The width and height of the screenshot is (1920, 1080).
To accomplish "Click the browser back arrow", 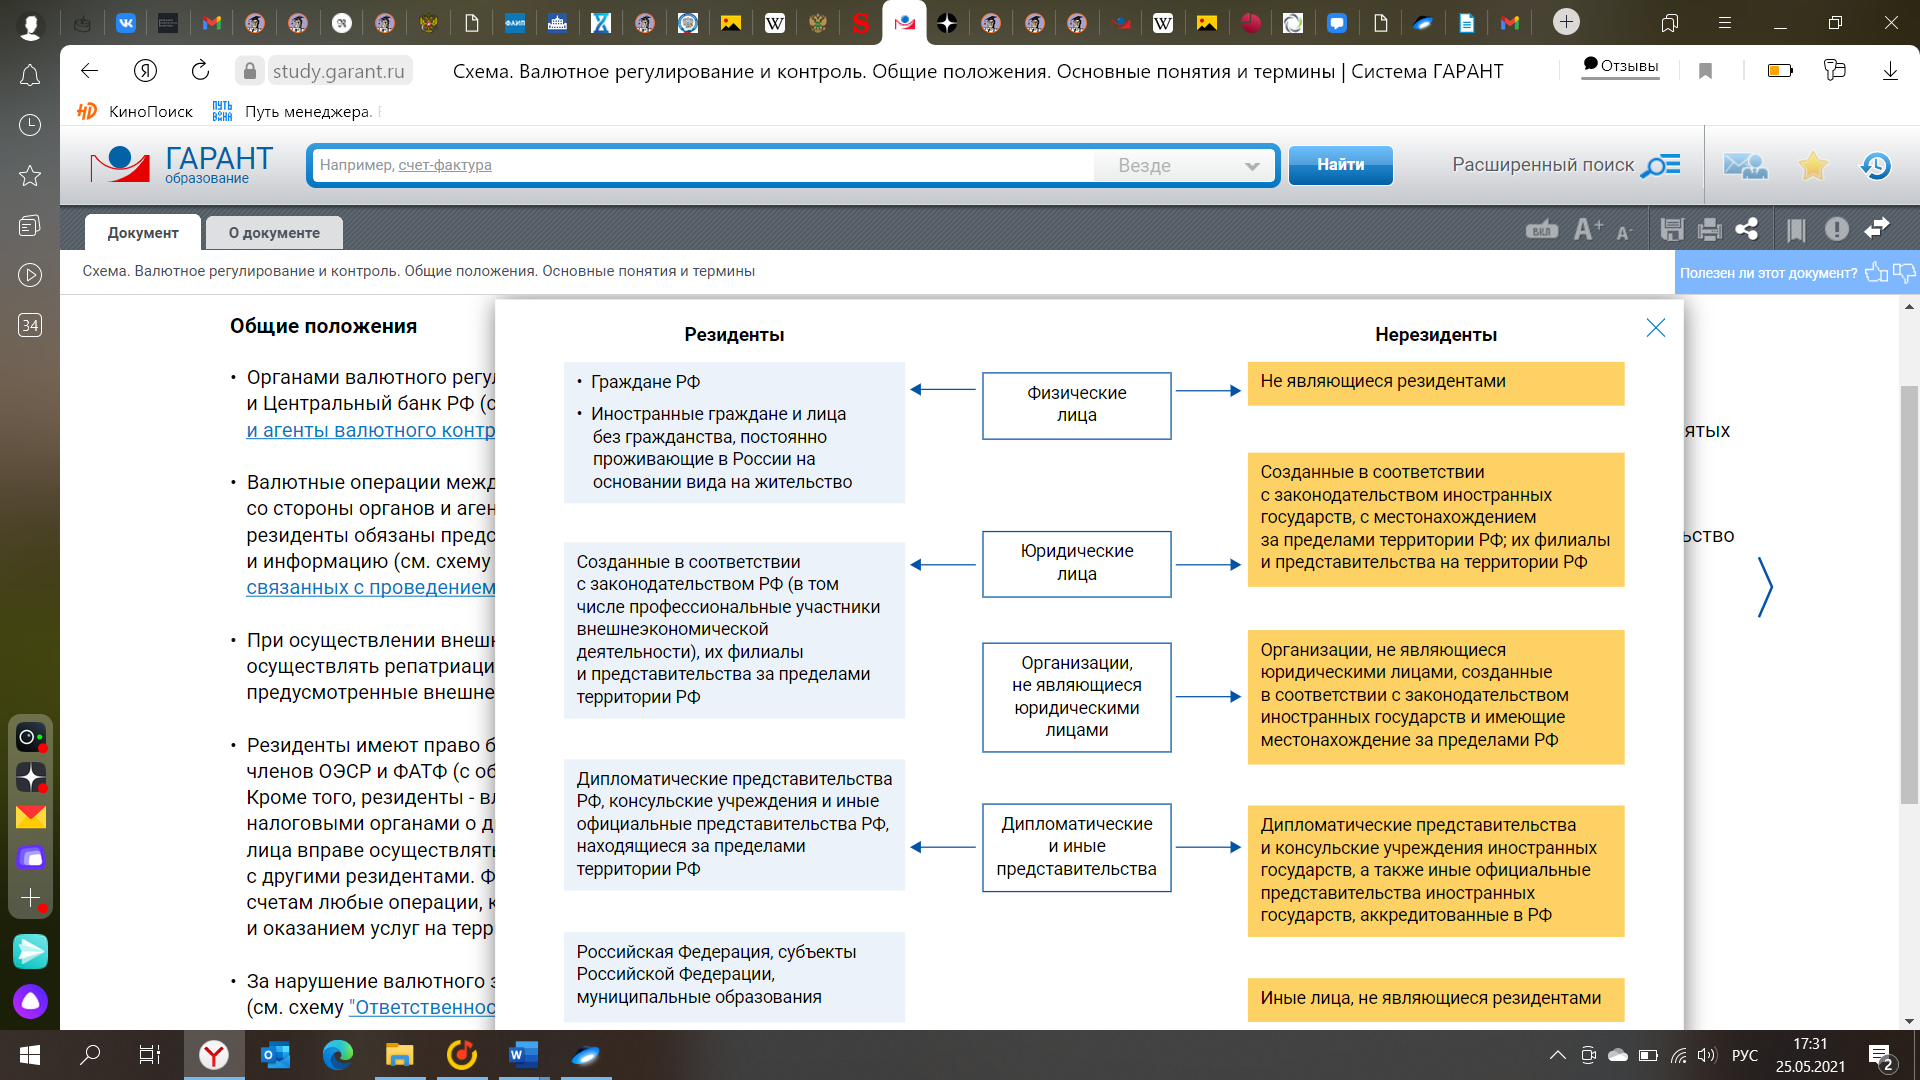I will (x=89, y=71).
